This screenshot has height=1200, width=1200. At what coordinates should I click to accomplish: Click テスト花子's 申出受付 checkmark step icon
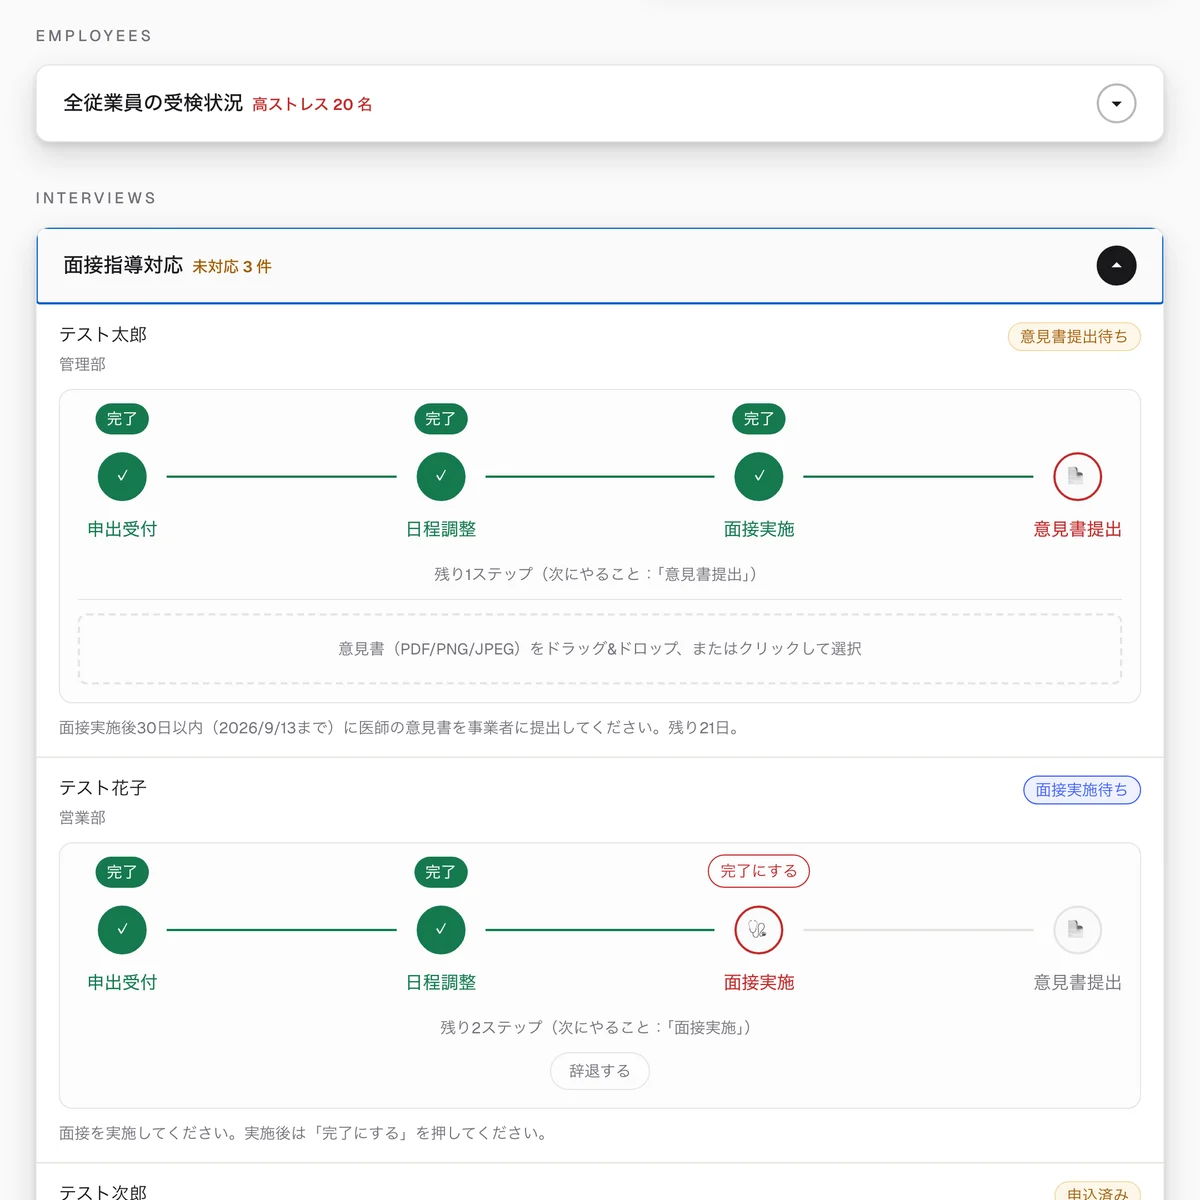(122, 930)
